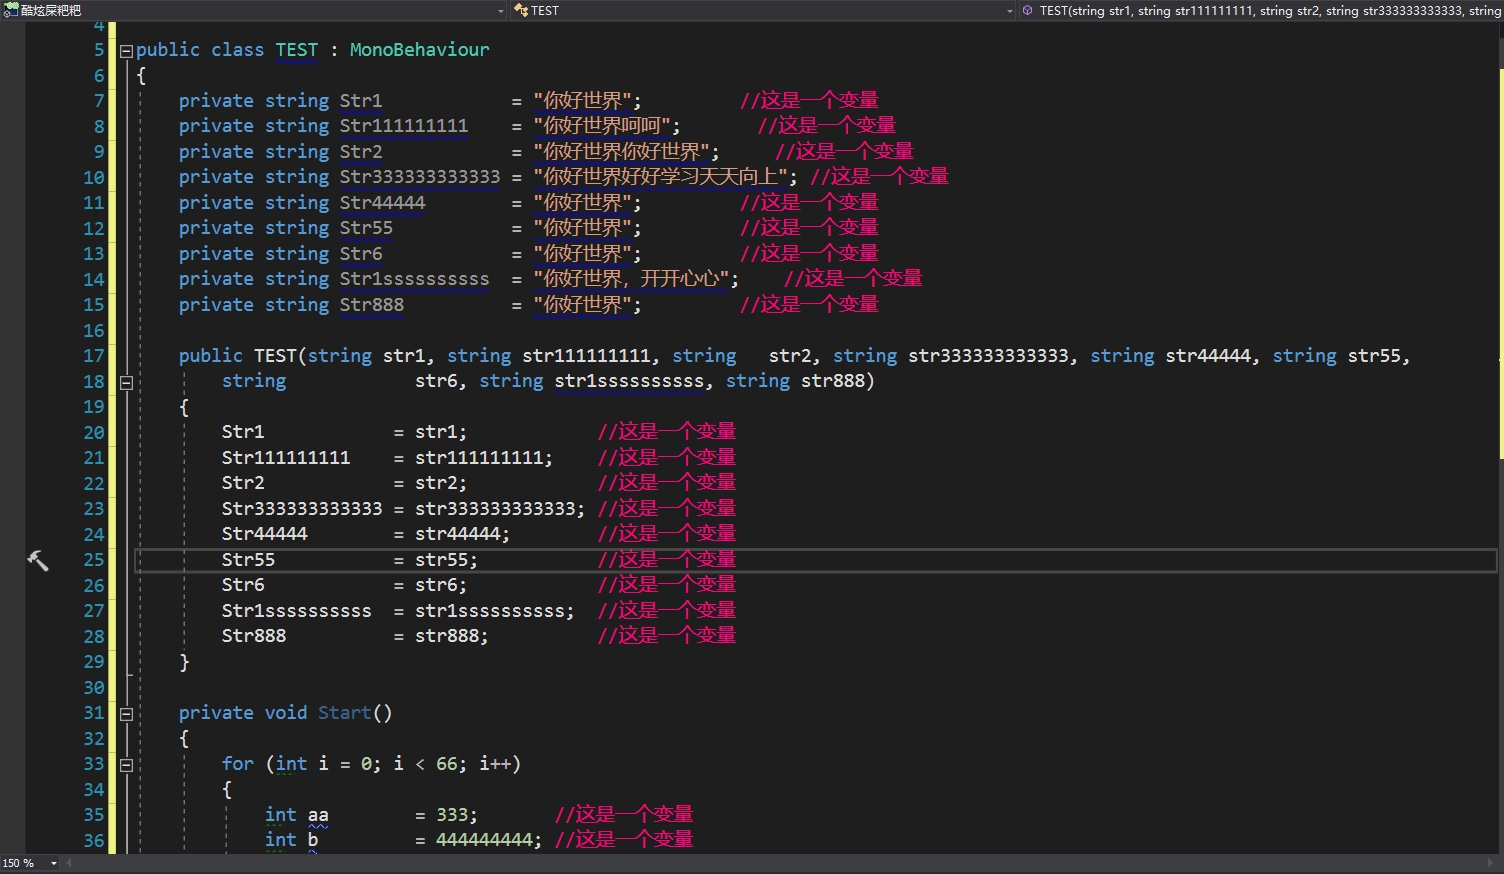The width and height of the screenshot is (1504, 874).
Task: Click the screwdriver quick actions icon on line 25
Action: 37,561
